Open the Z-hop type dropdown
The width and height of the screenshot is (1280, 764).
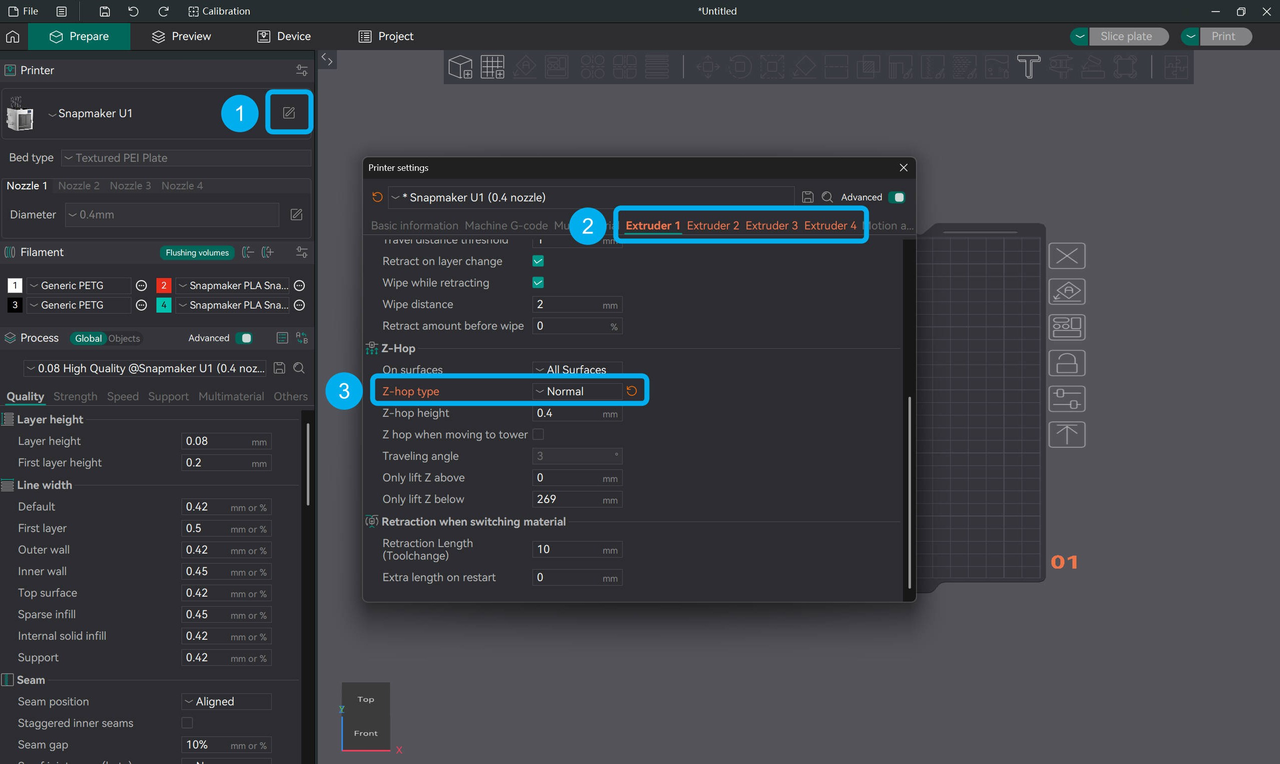pyautogui.click(x=577, y=392)
